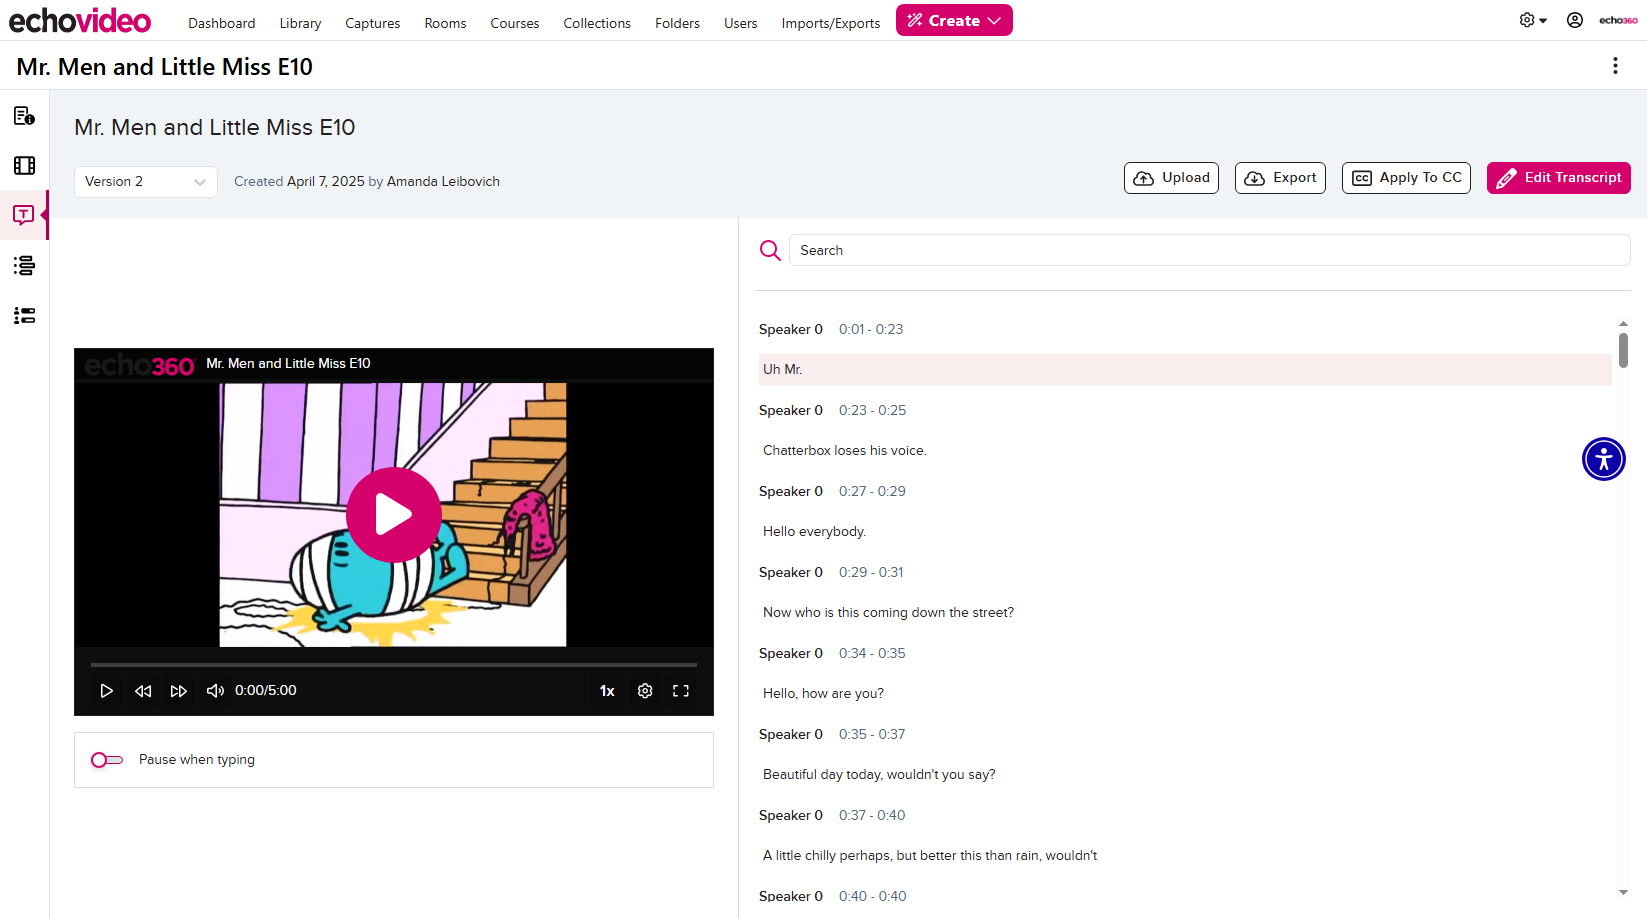Expand the Create dropdown button
The height and width of the screenshot is (918, 1647).
click(954, 20)
